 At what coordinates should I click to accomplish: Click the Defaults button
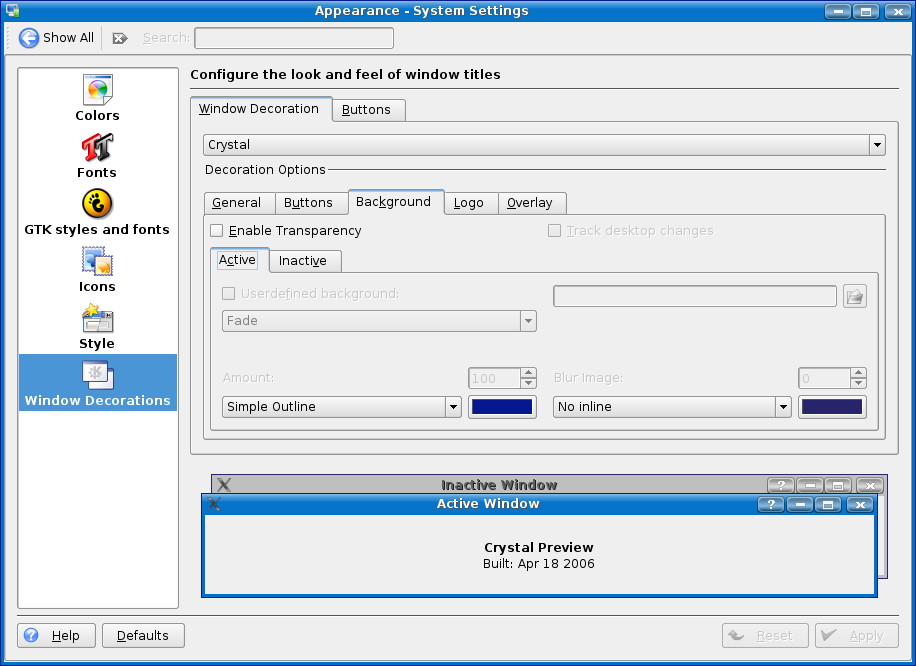(143, 635)
